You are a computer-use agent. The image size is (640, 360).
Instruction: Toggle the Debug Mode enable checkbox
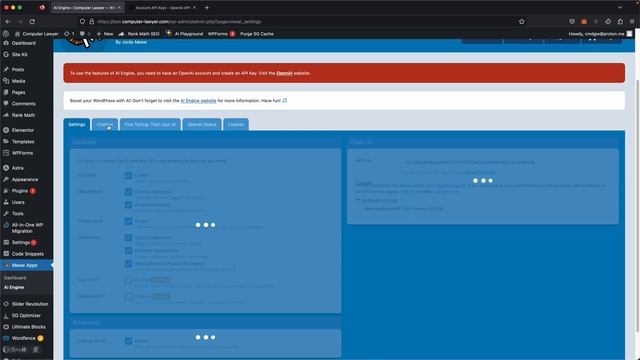[x=128, y=340]
